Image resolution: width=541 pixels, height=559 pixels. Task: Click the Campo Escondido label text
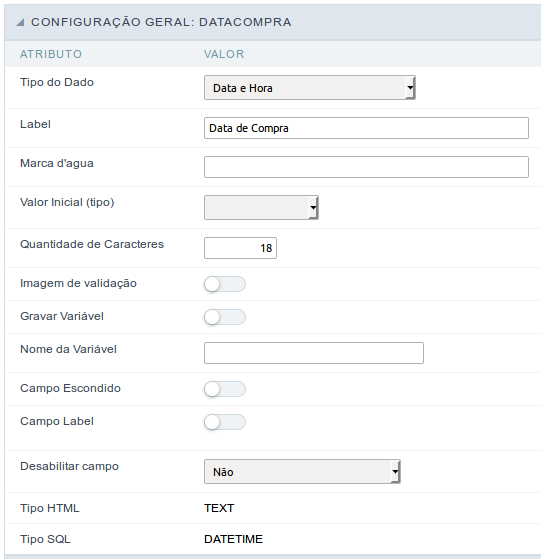click(71, 388)
